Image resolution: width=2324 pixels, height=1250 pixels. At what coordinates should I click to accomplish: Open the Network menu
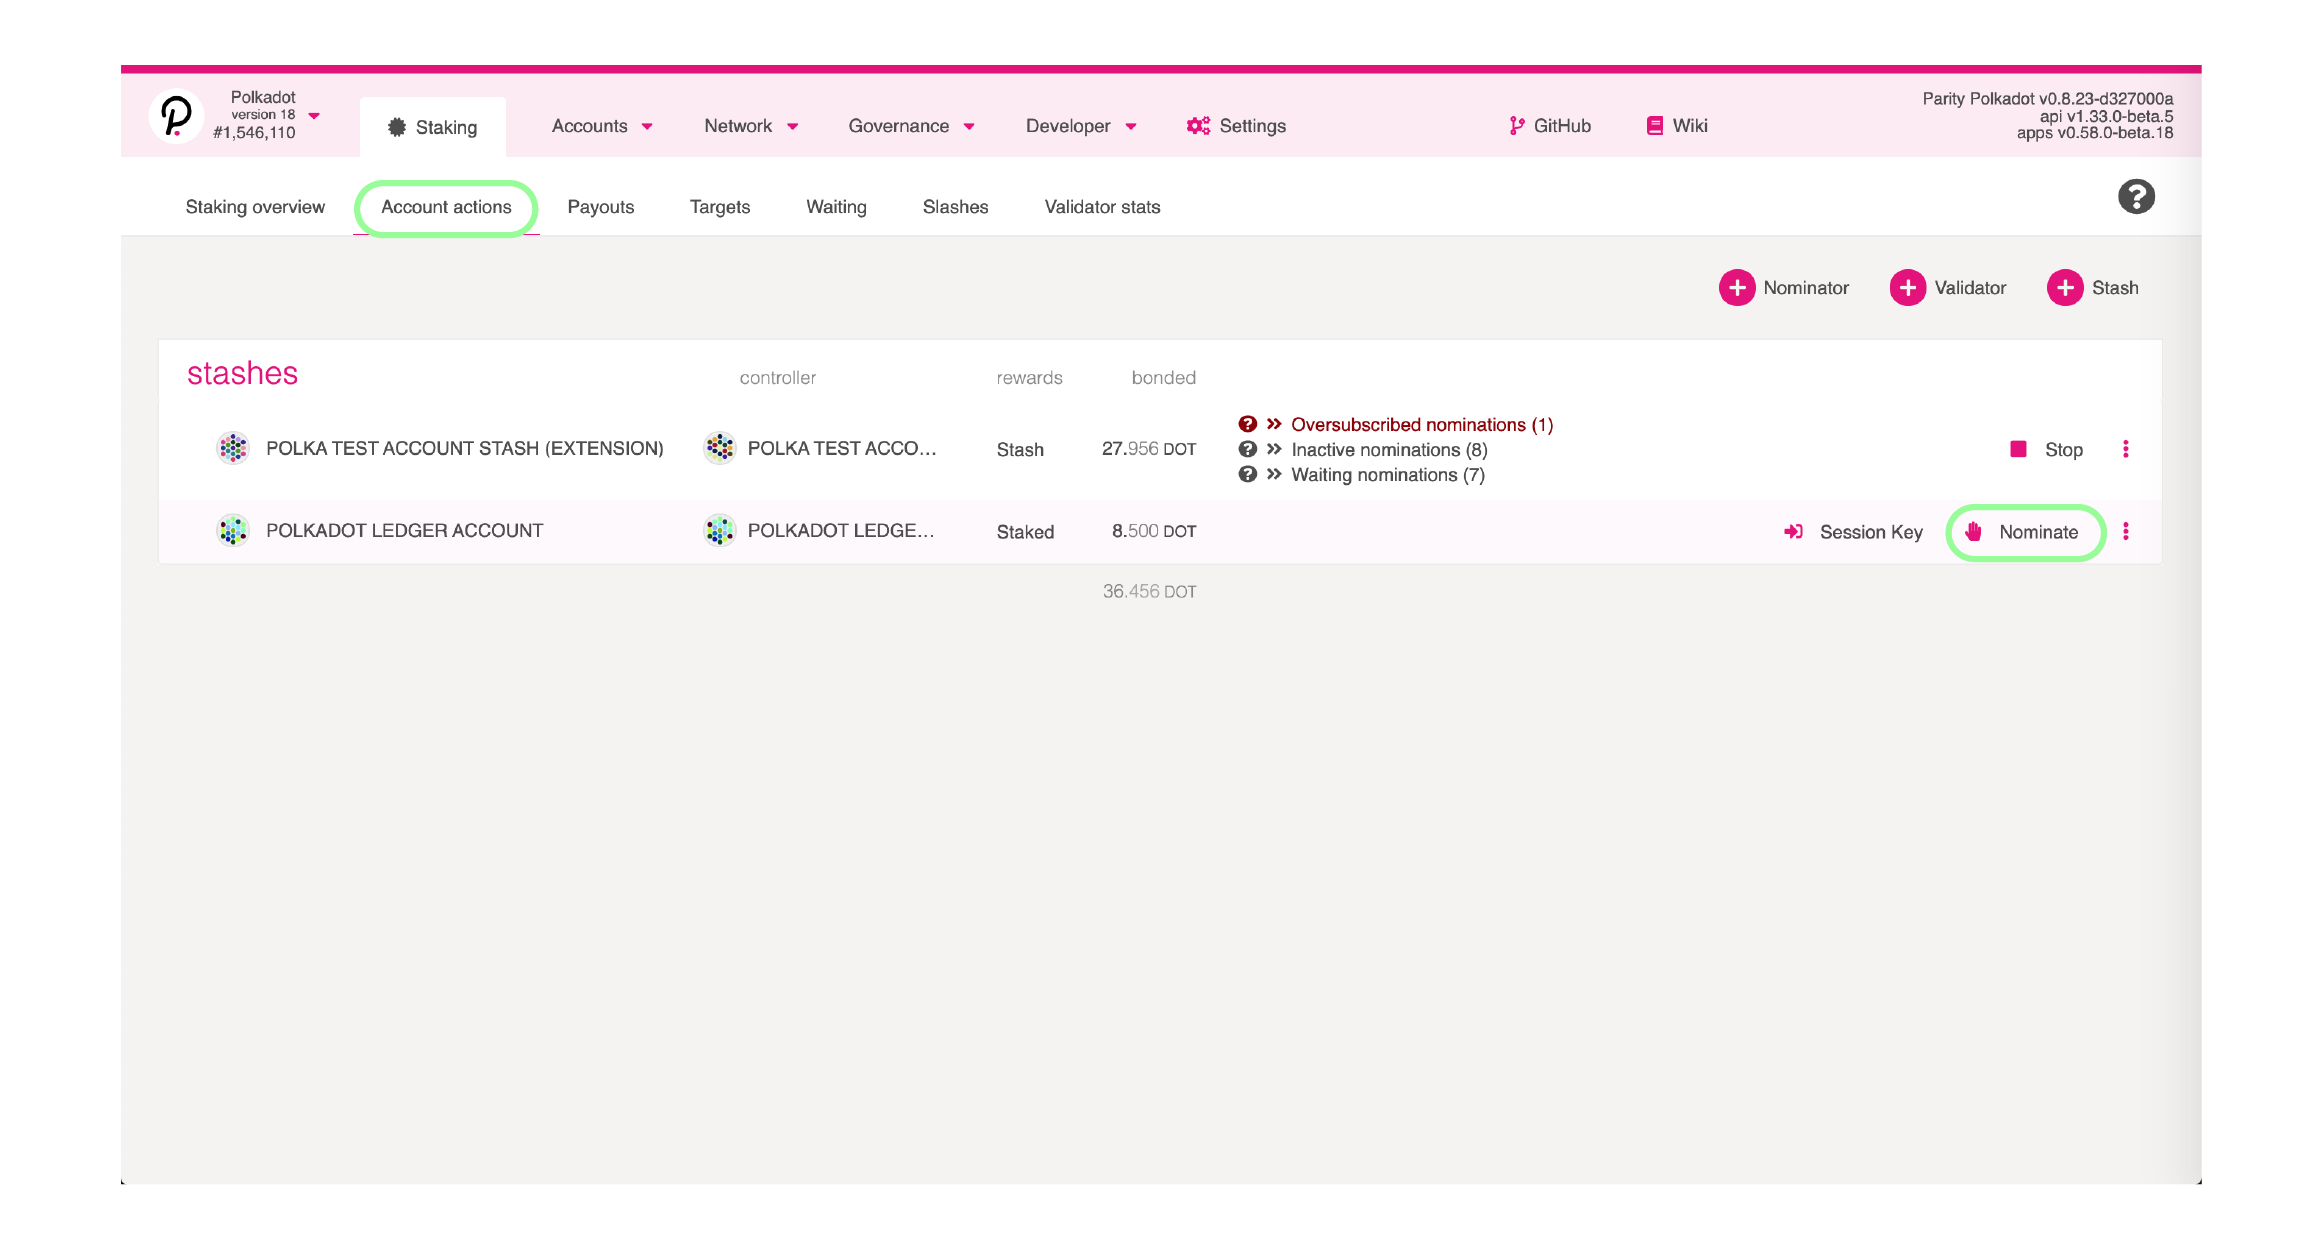tap(738, 126)
